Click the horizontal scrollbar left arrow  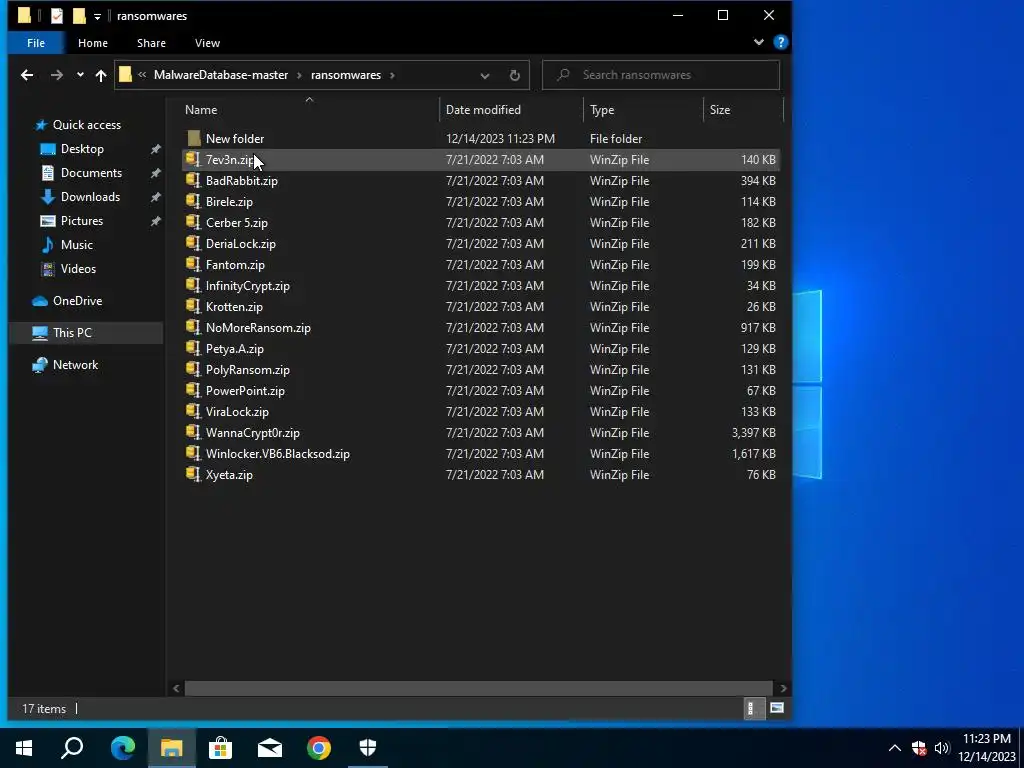pyautogui.click(x=176, y=688)
